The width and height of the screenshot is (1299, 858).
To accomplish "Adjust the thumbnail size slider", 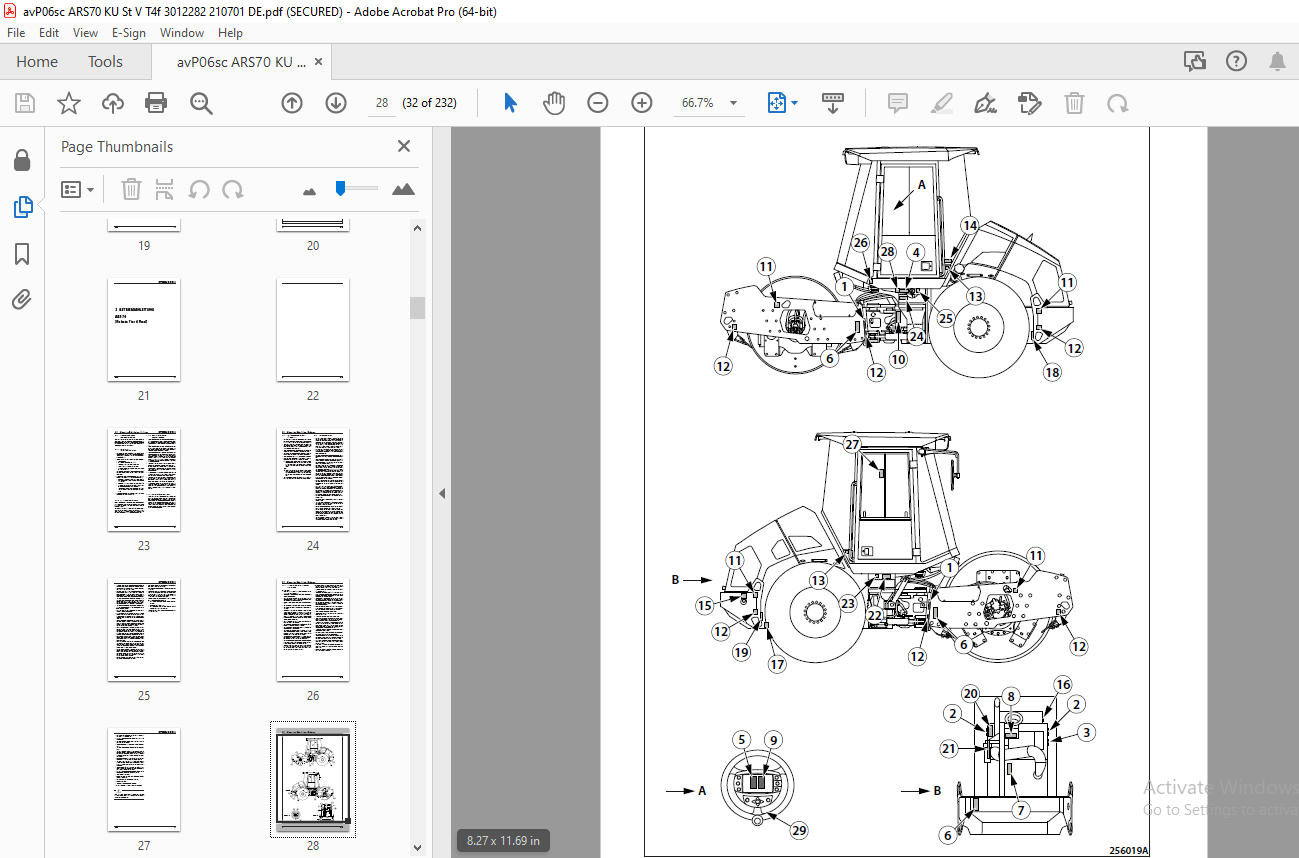I will pyautogui.click(x=341, y=187).
